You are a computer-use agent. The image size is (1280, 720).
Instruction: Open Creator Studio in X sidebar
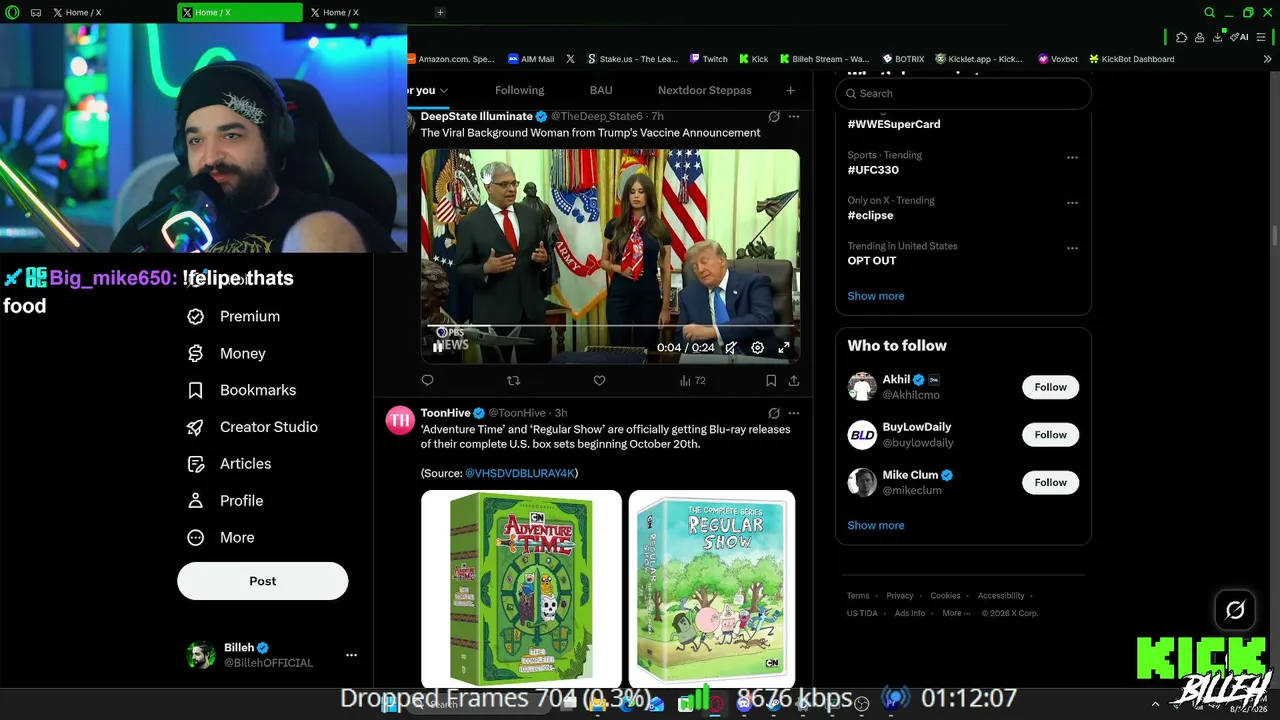(x=253, y=427)
